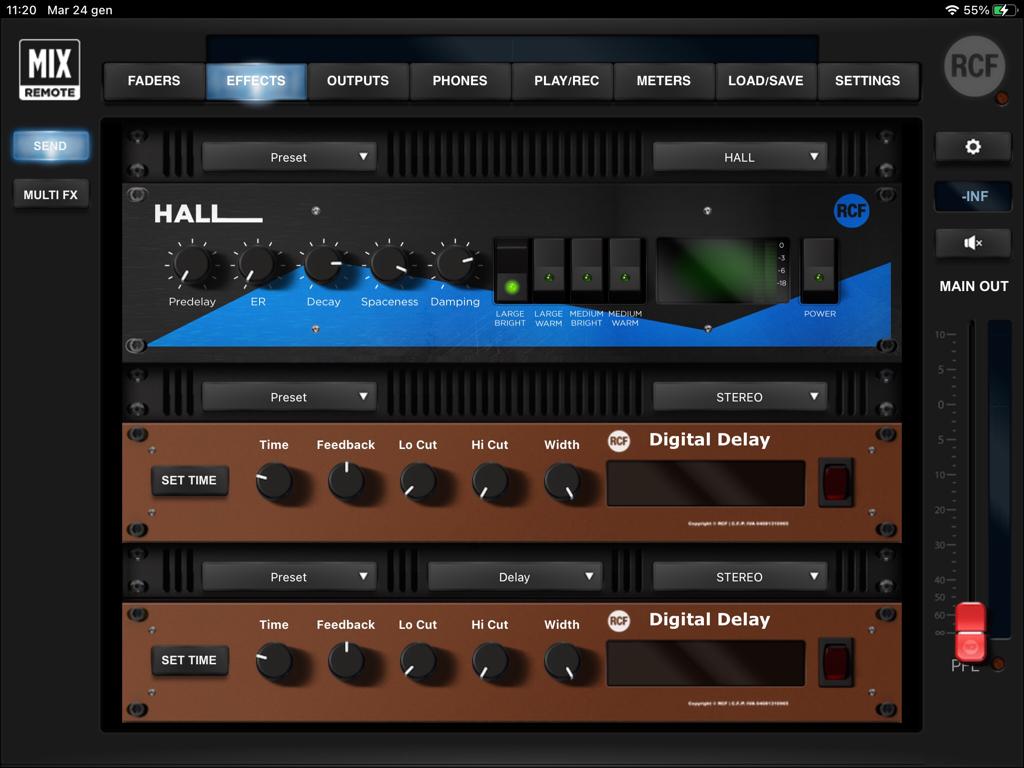Screen dimensions: 1024x768
Task: Click the Damping knob on Hall reverb
Action: [455, 264]
